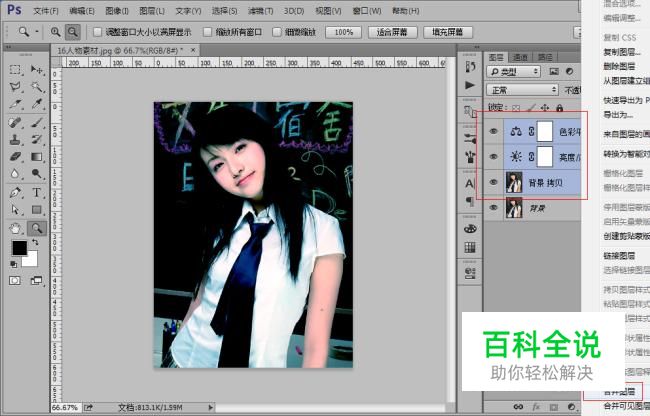Reset to default black and white colors
650x416 pixels.
[x=13, y=264]
